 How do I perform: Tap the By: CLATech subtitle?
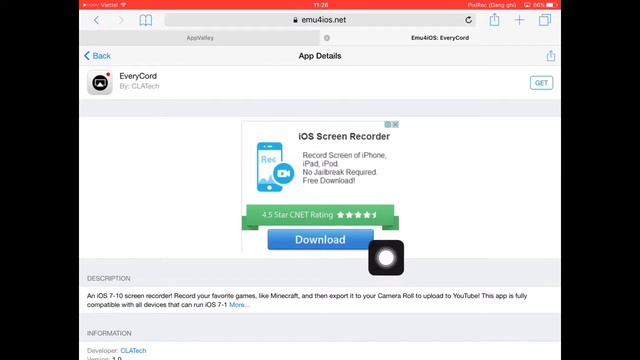139,86
